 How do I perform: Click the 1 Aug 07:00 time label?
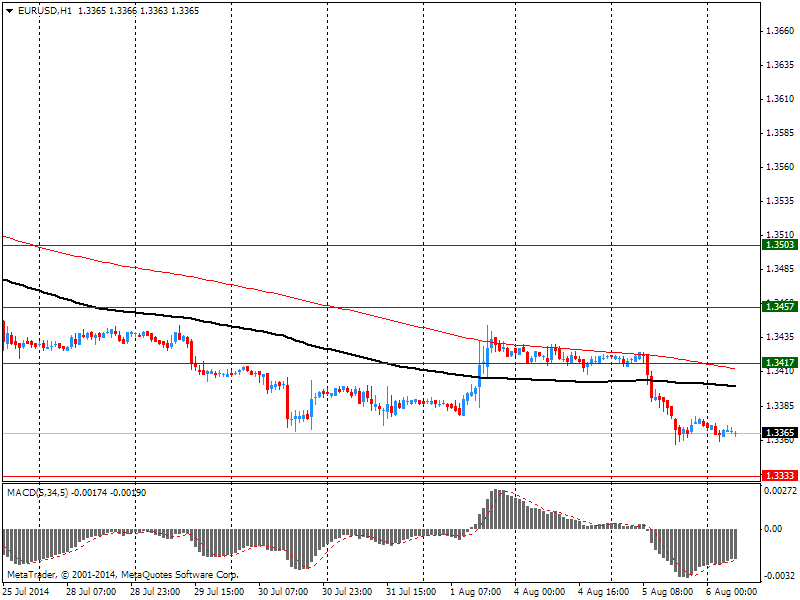[x=475, y=592]
